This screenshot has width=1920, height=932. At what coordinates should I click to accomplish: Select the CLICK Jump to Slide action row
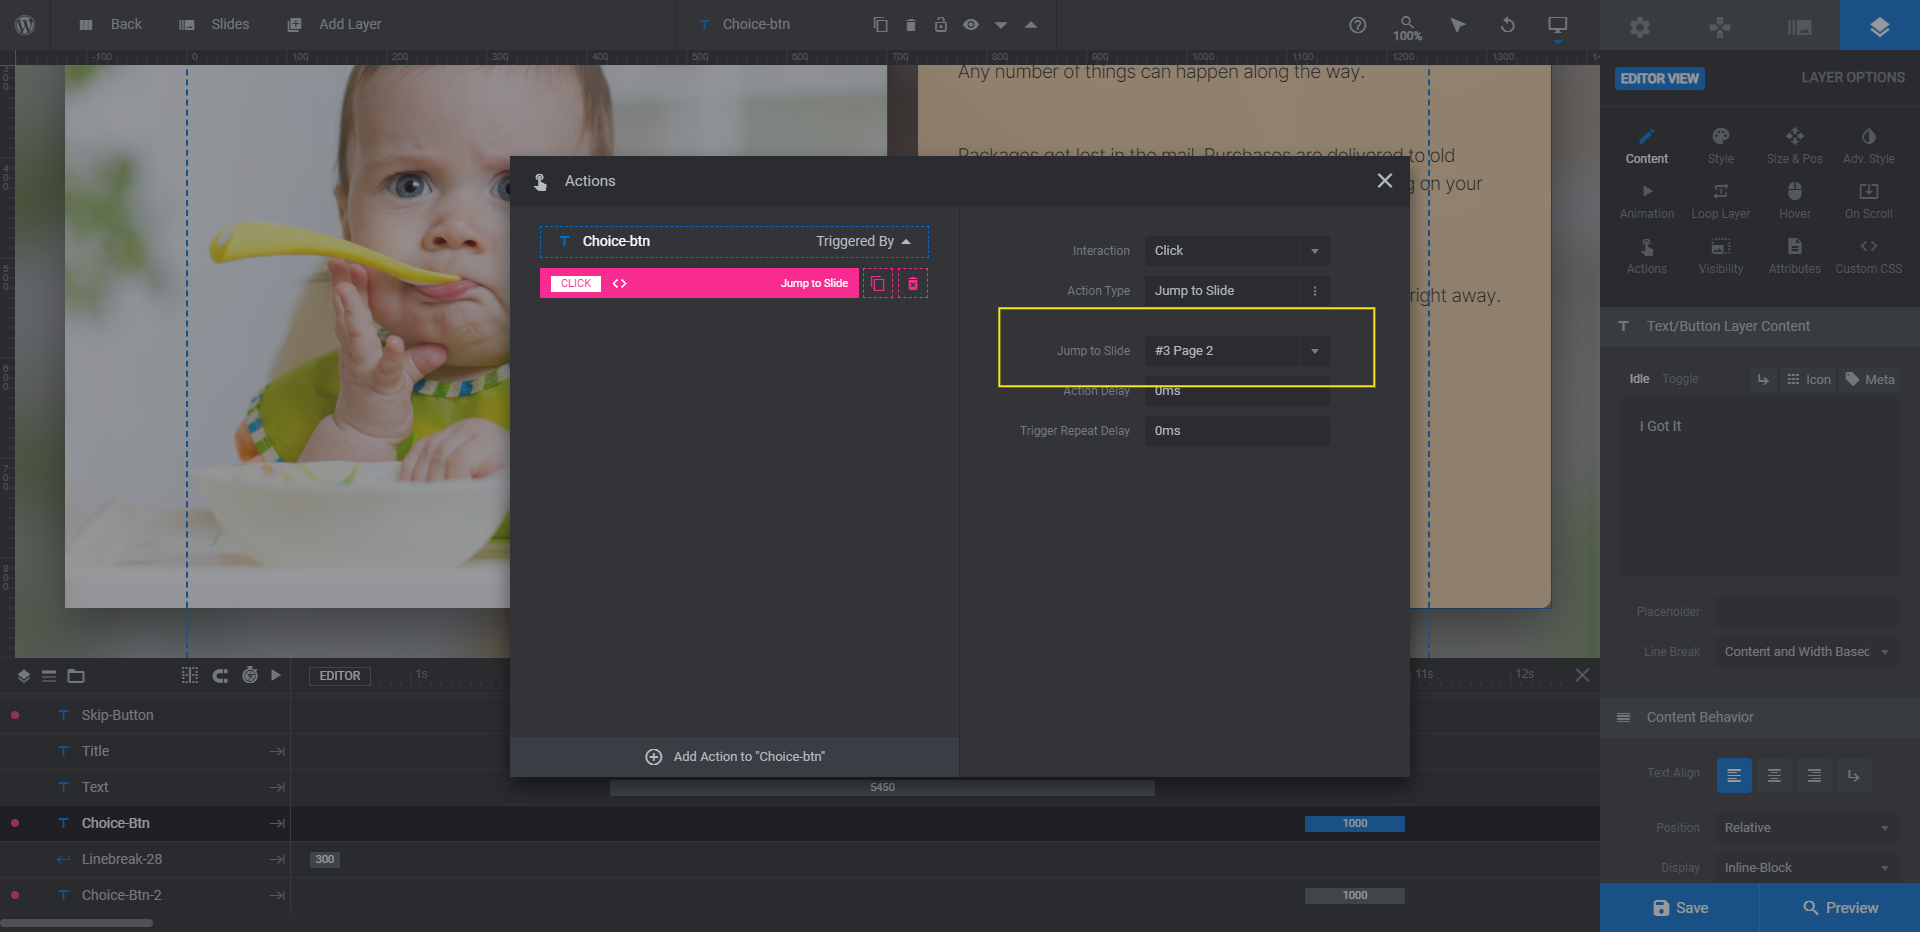point(699,283)
